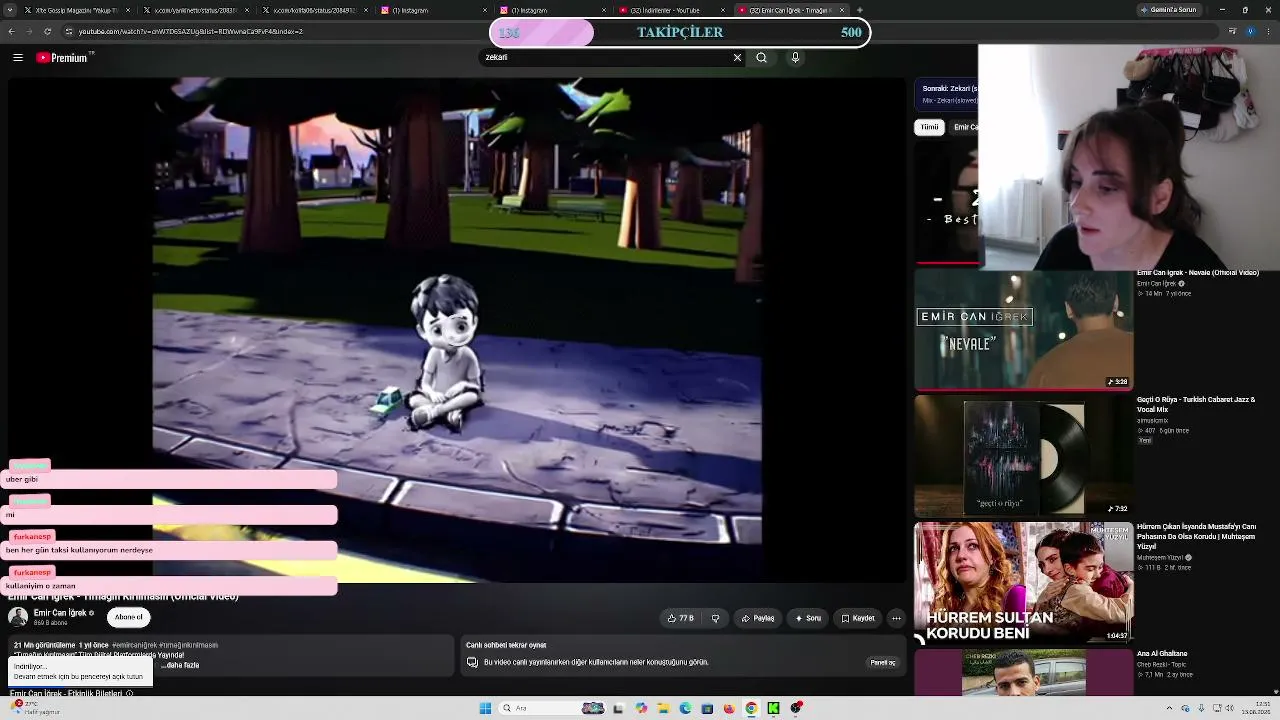Open Emir Can İğrek channel avatar
The width and height of the screenshot is (1280, 720).
18,617
